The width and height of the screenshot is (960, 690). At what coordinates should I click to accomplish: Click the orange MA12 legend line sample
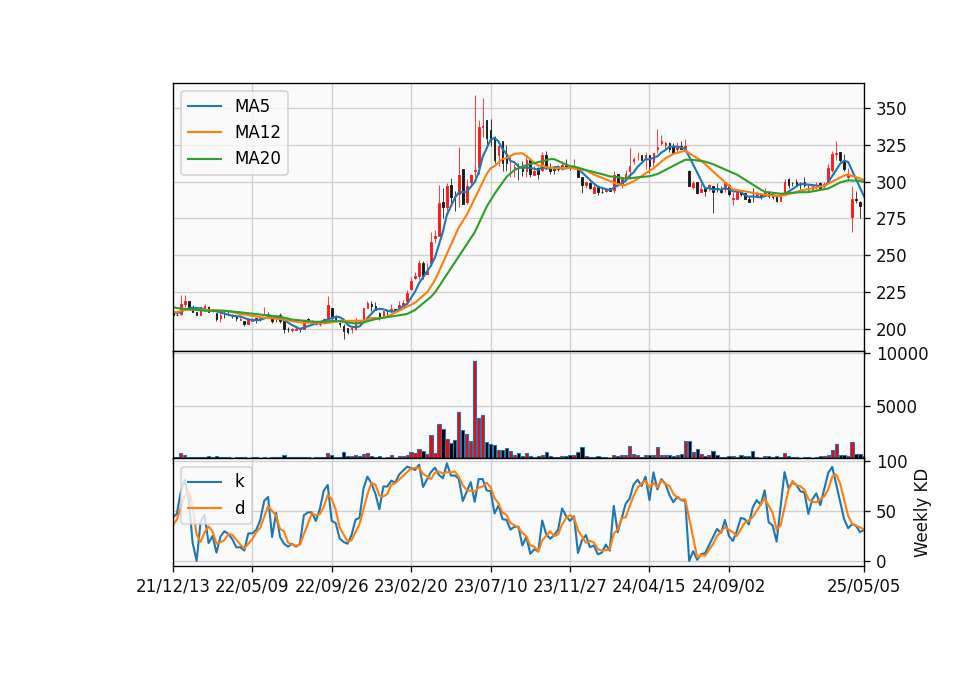[204, 132]
